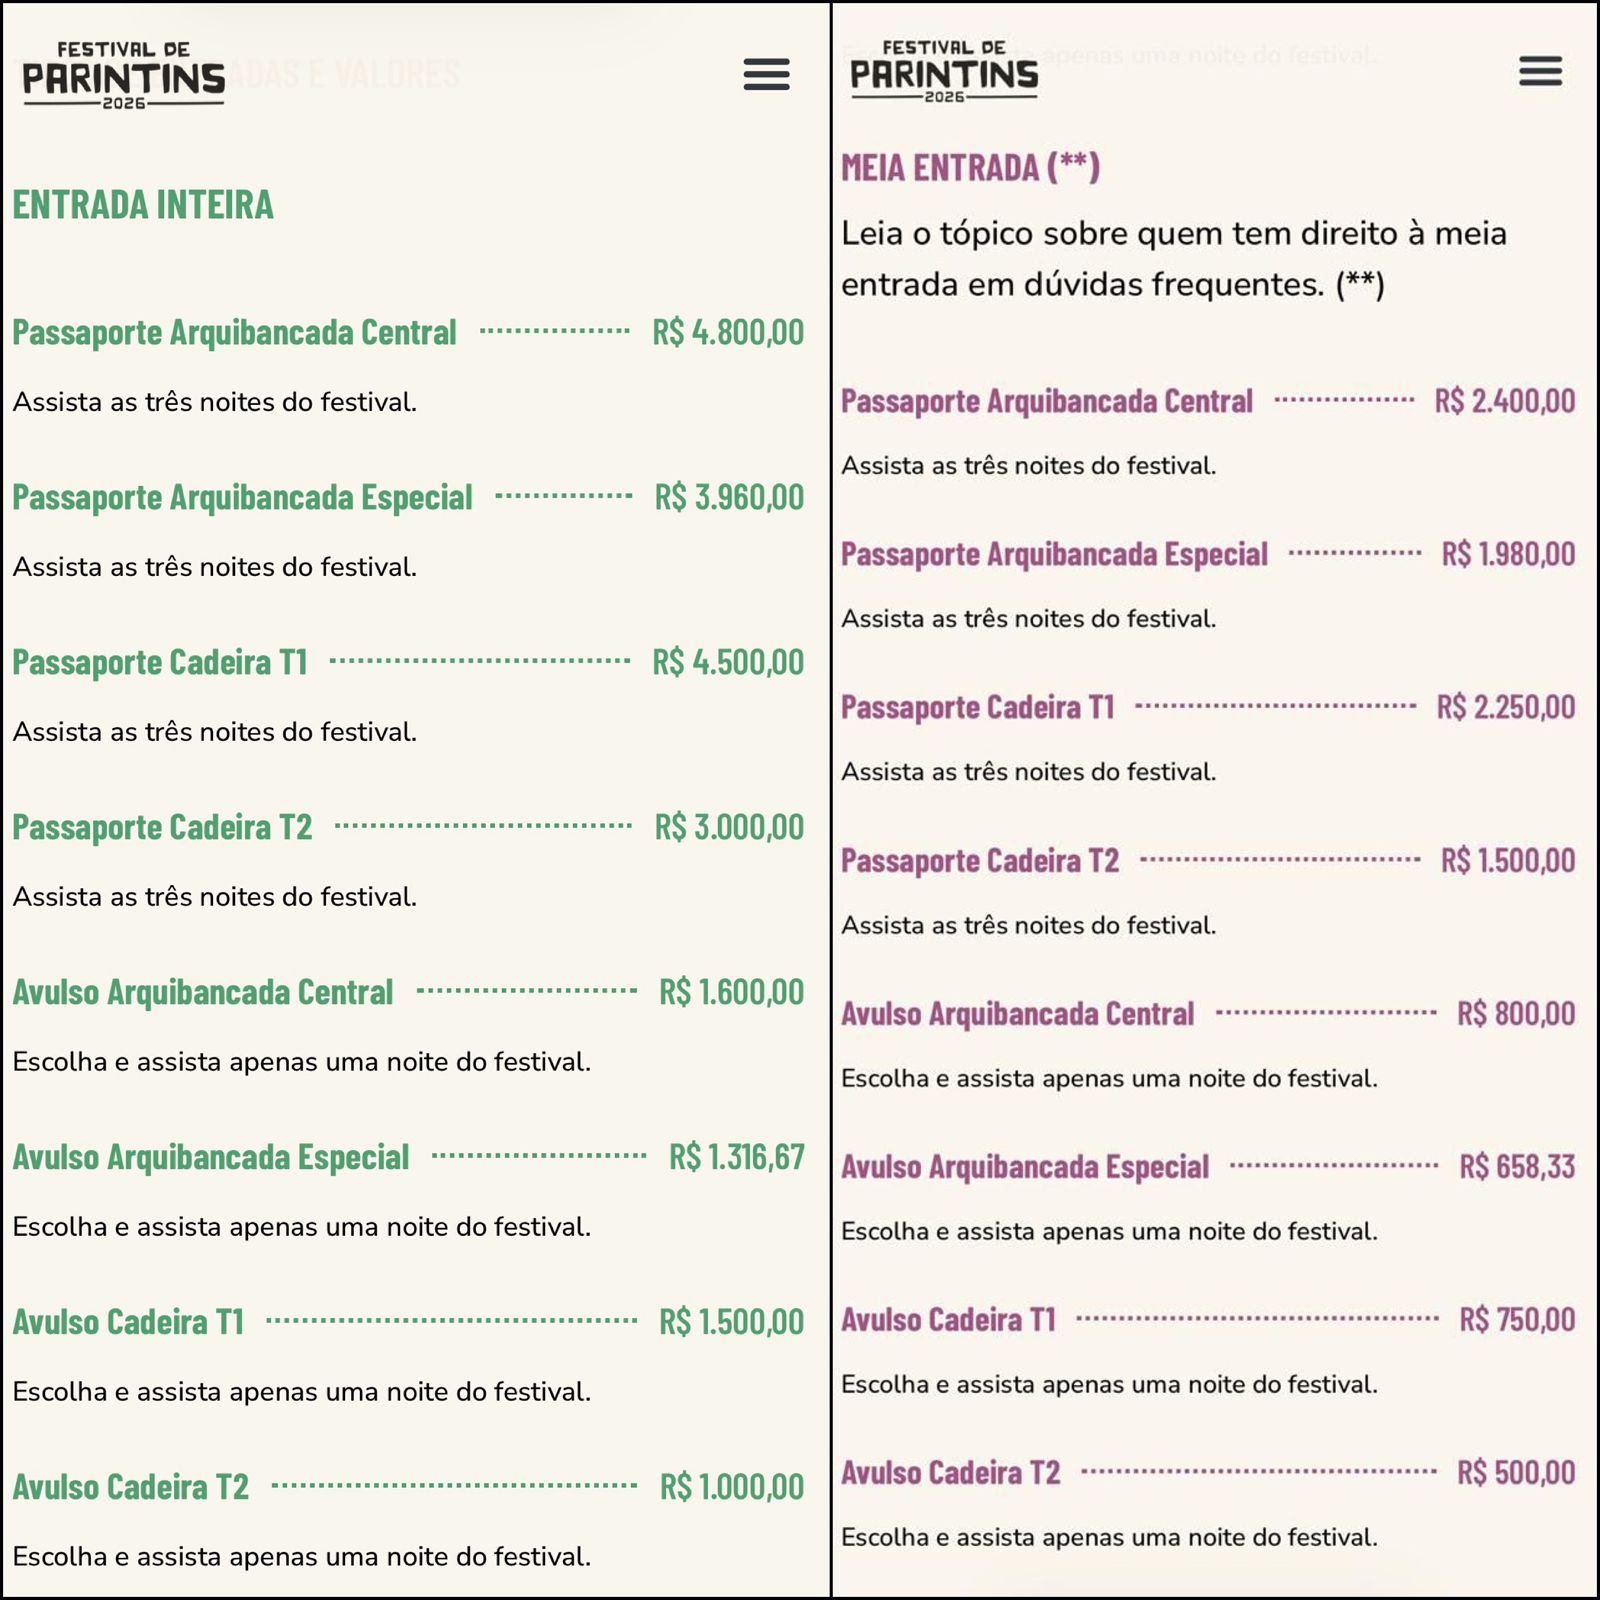Click the left Festival de Parintins logo
1600x1600 pixels.
pyautogui.click(x=124, y=76)
